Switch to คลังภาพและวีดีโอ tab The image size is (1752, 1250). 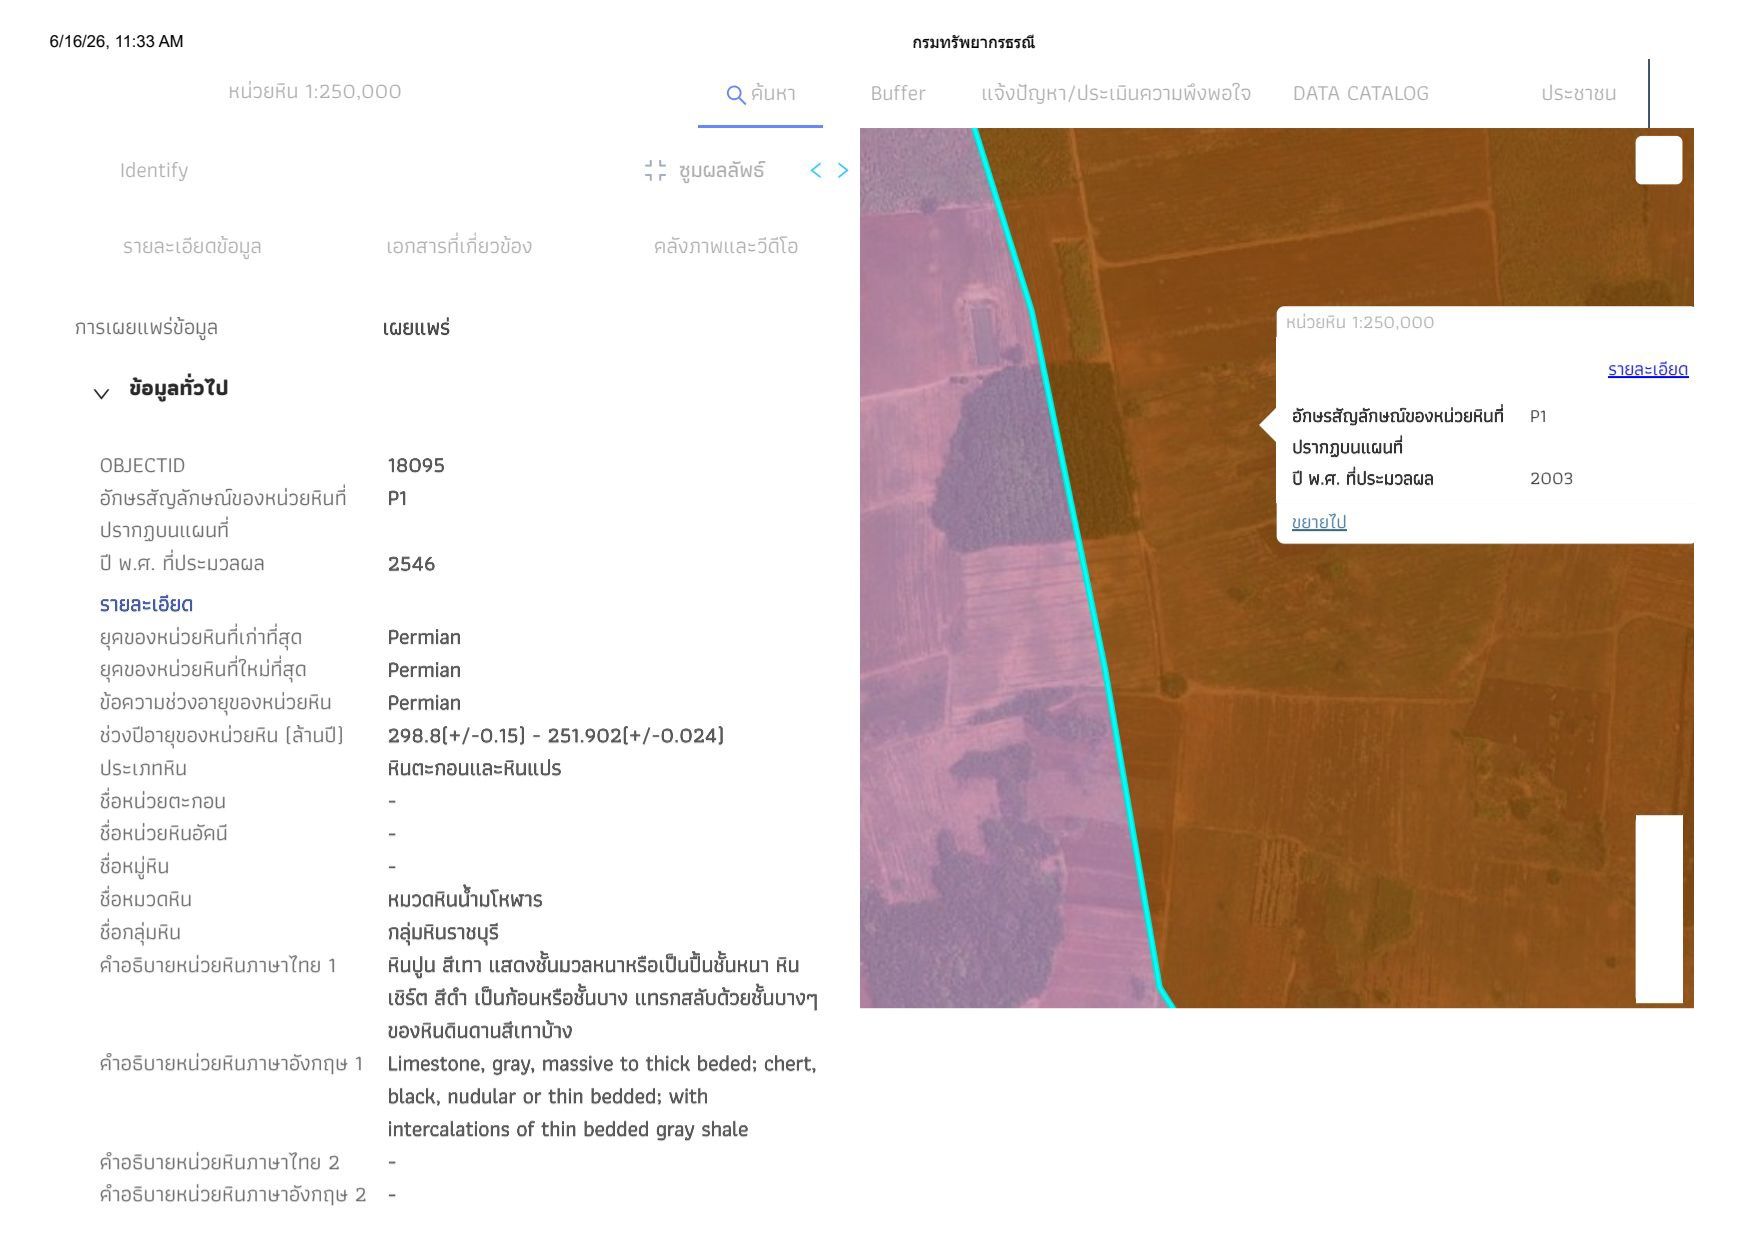pyautogui.click(x=725, y=246)
